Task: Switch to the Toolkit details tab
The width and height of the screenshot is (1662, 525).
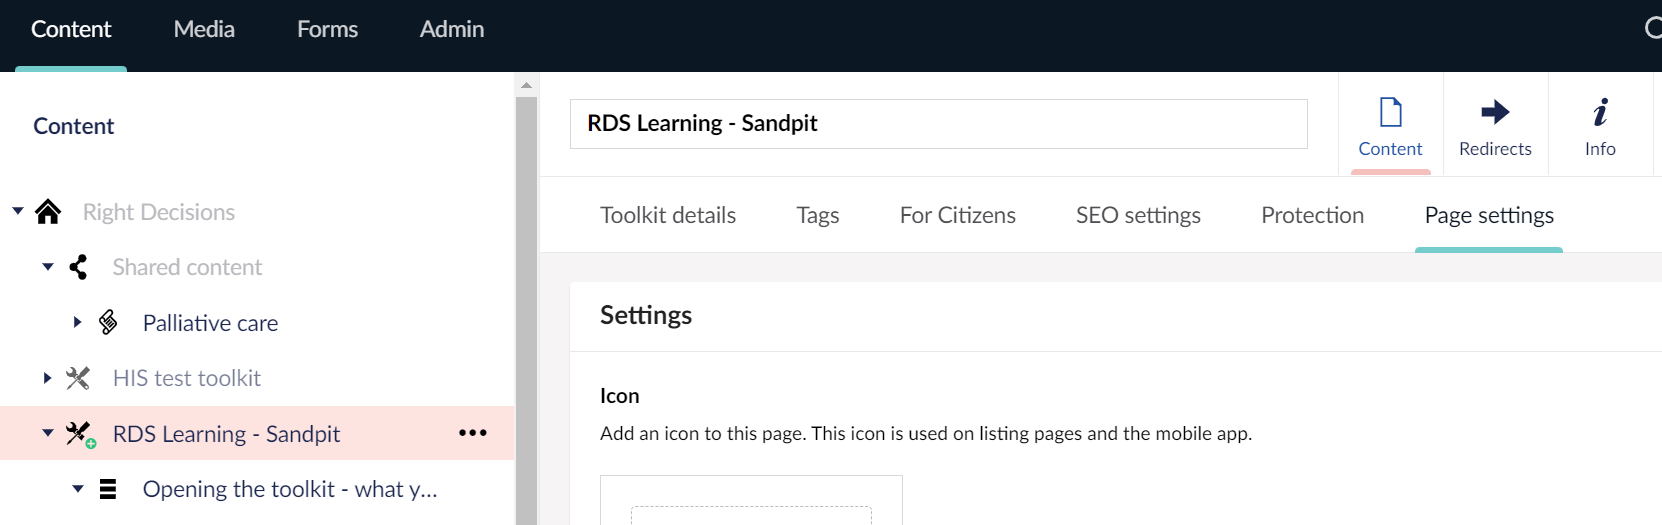Action: [668, 215]
